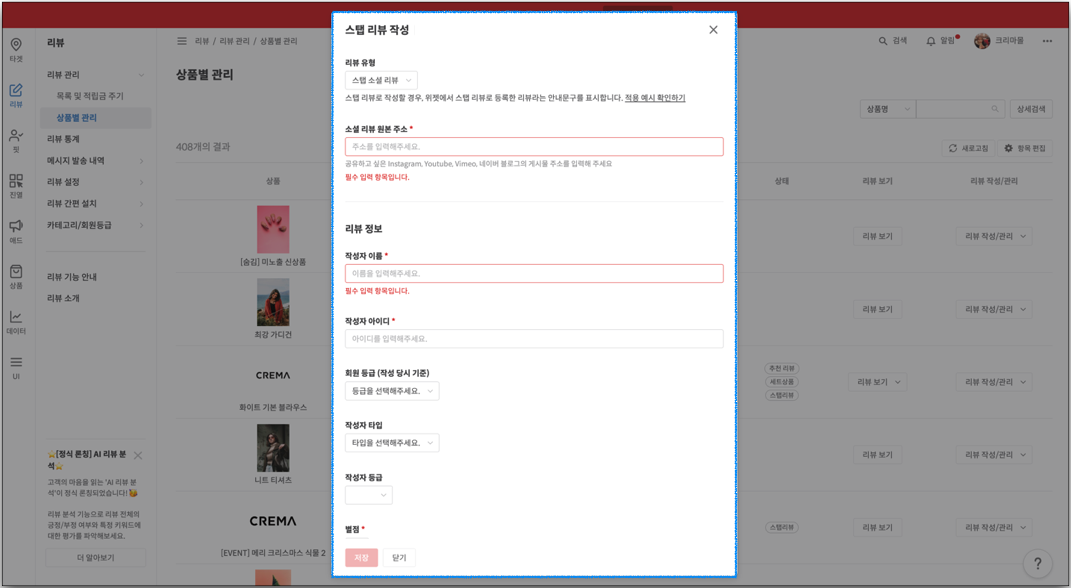Screen dimensions: 1071x588
Task: Save the staff review with 저장
Action: tap(362, 557)
